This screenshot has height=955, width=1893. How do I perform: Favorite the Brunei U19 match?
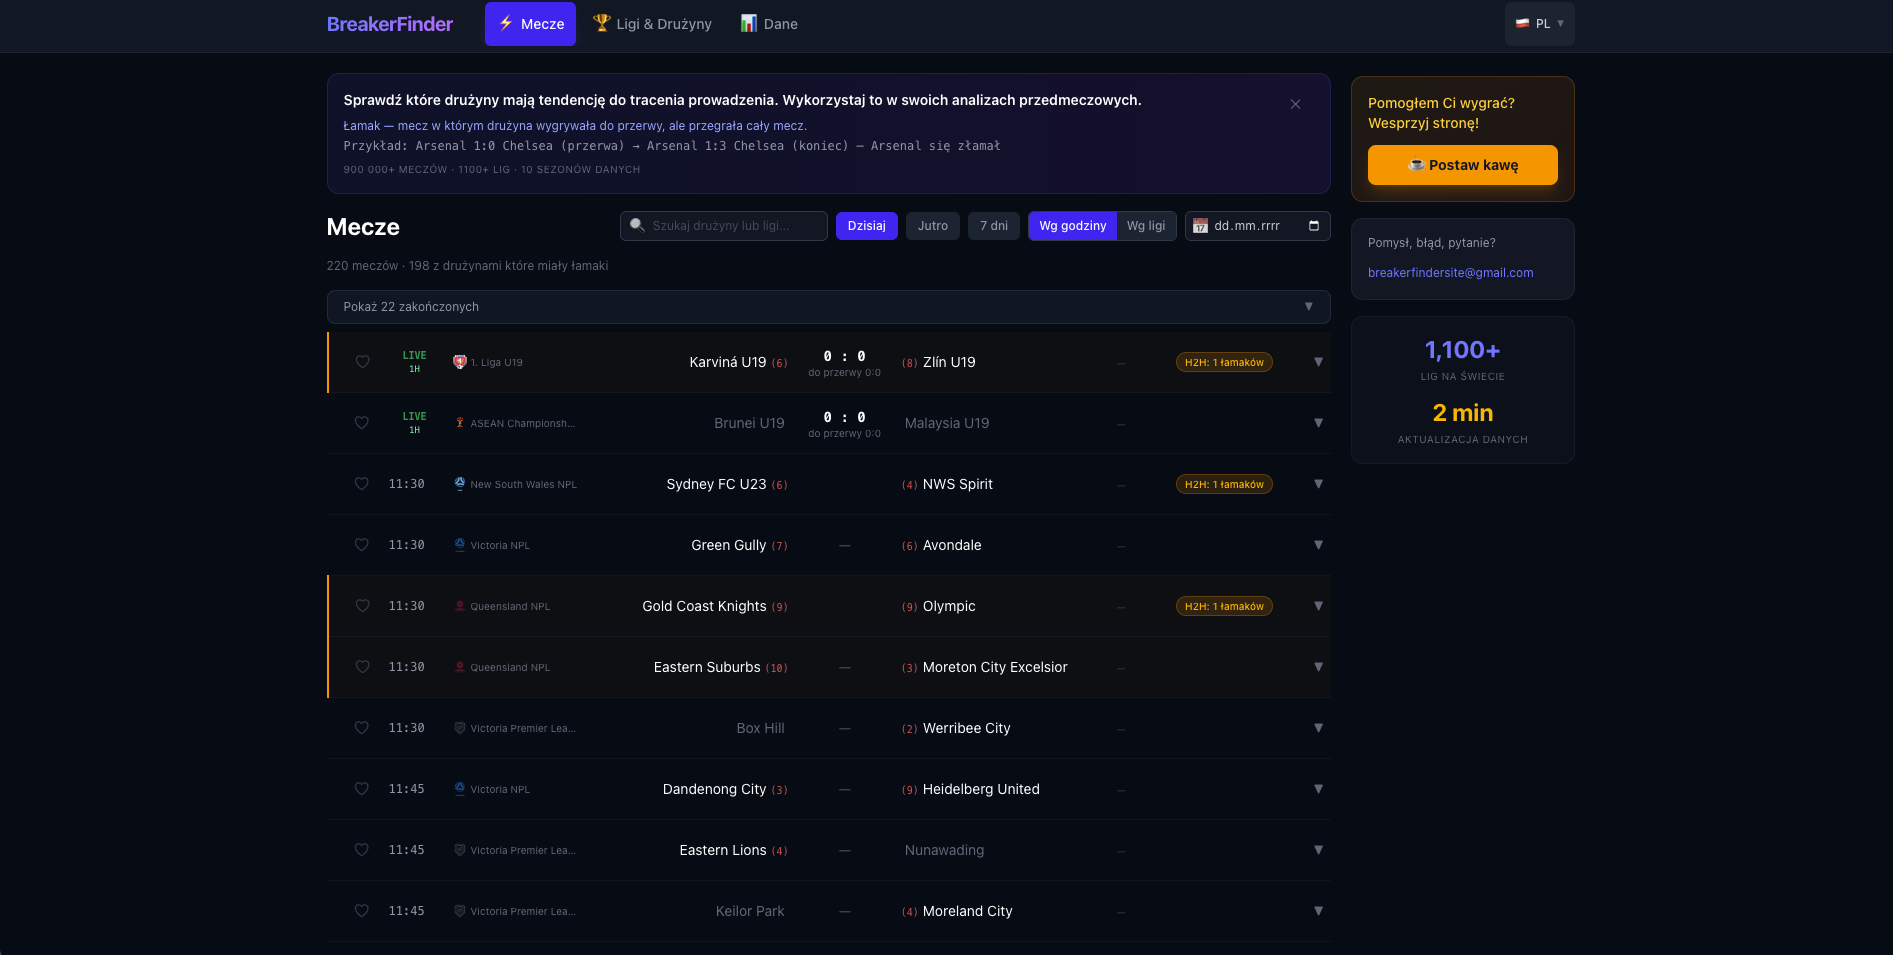point(362,423)
